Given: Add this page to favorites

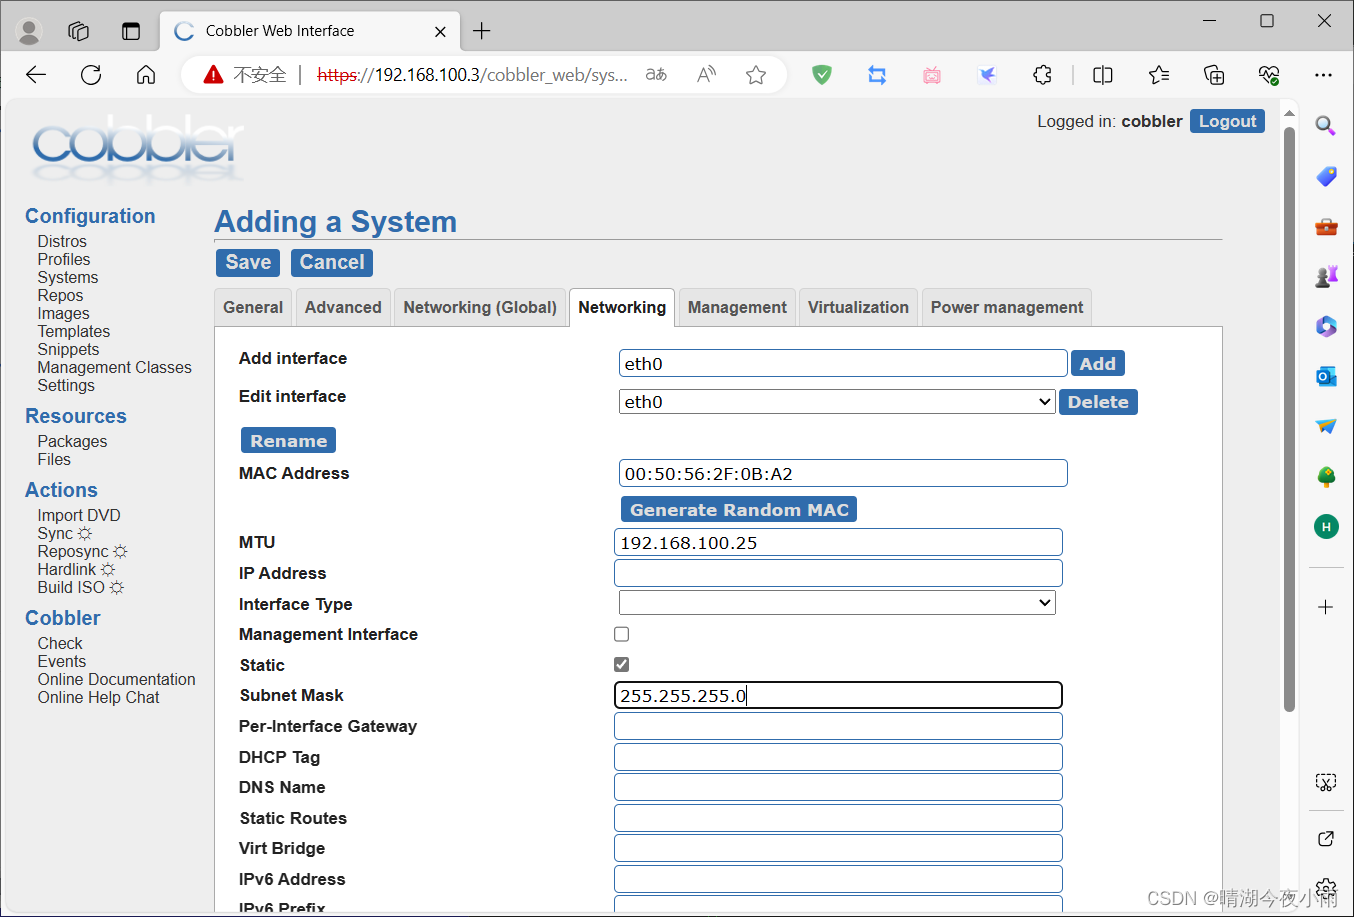Looking at the screenshot, I should [x=756, y=75].
